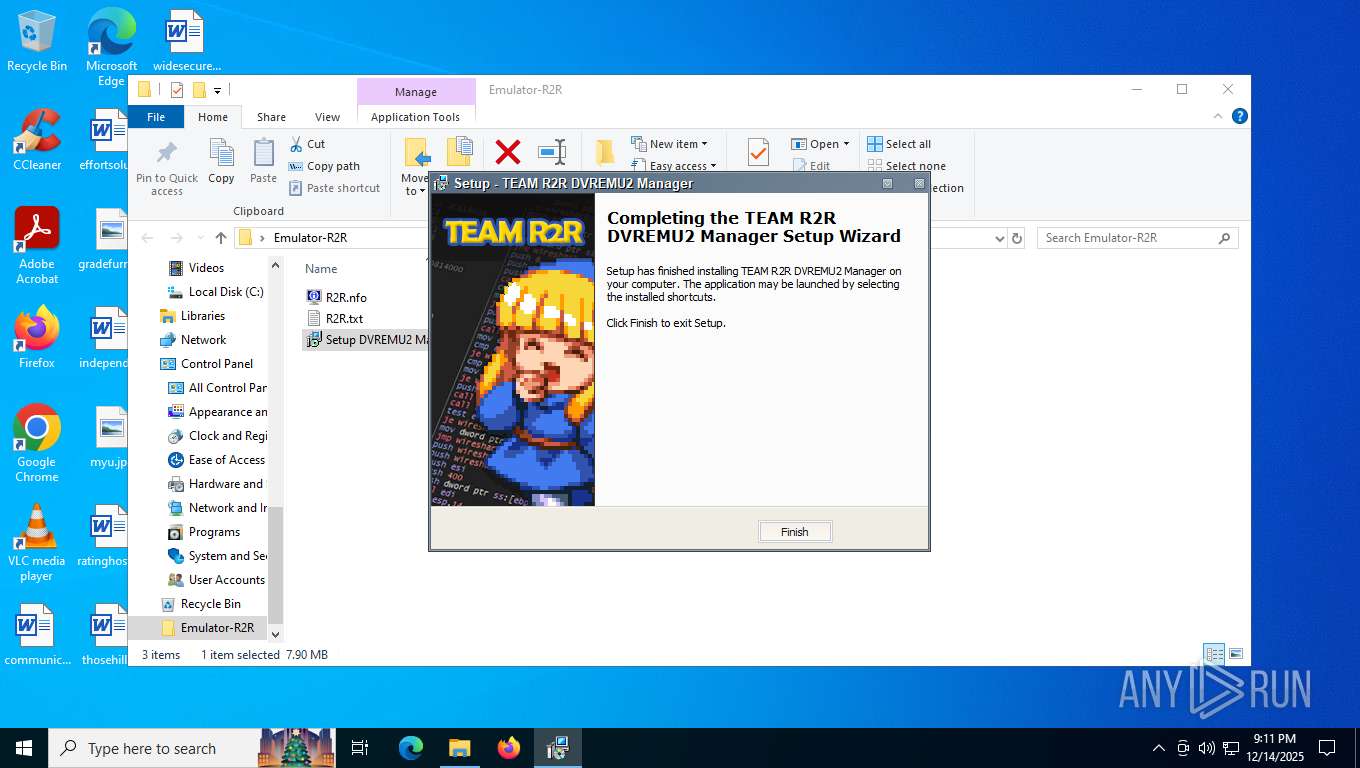Click the Search Emulator-R2R input field
1360x768 pixels.
coord(1137,238)
